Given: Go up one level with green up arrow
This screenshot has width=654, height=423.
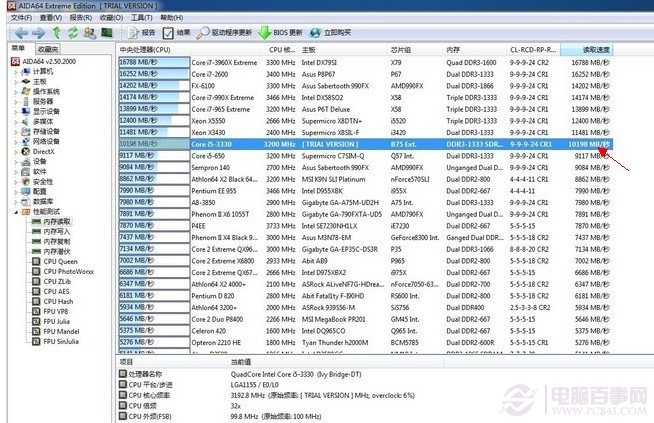Looking at the screenshot, I should click(x=57, y=32).
